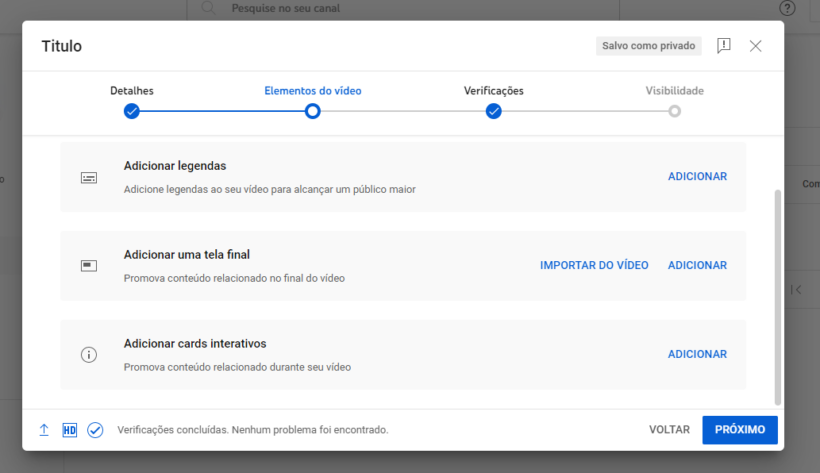Open the send feedback icon
820x473 pixels.
point(724,46)
